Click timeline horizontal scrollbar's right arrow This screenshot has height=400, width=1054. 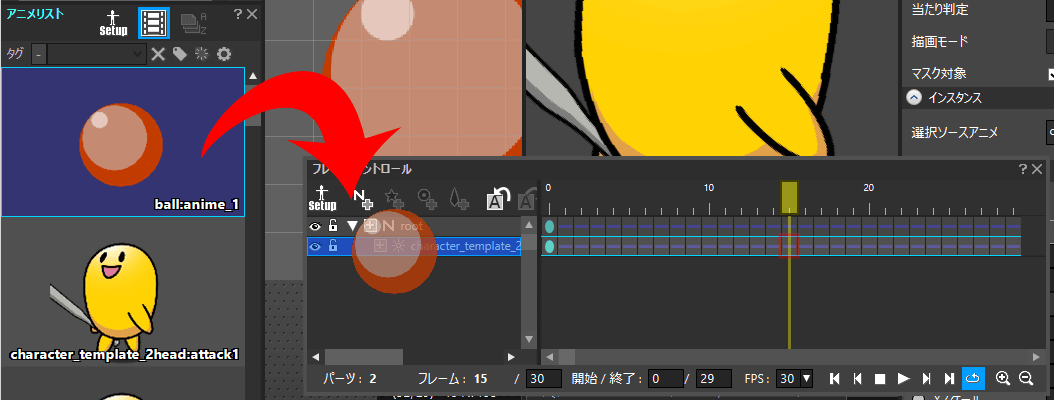(1035, 356)
